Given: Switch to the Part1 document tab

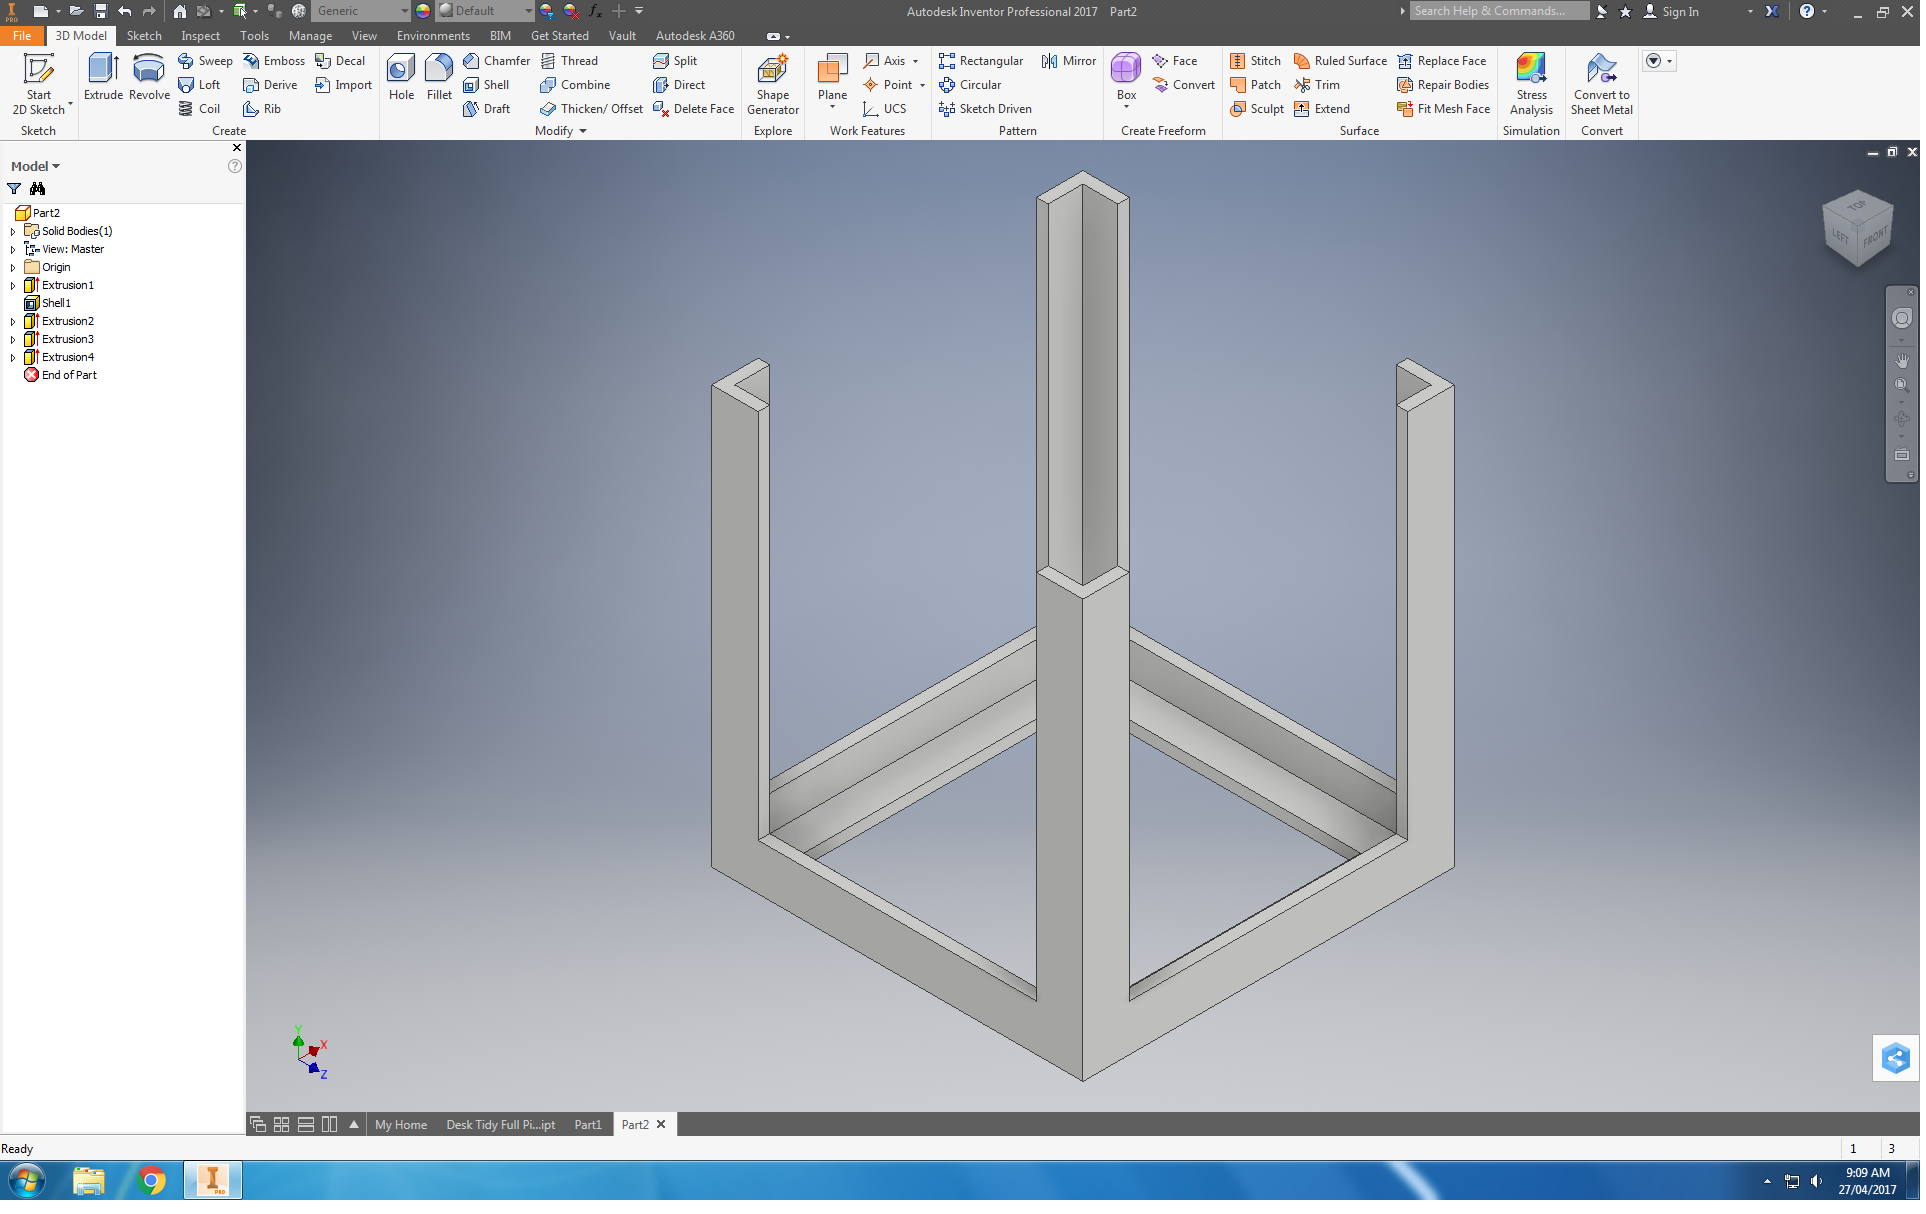Looking at the screenshot, I should [588, 1125].
